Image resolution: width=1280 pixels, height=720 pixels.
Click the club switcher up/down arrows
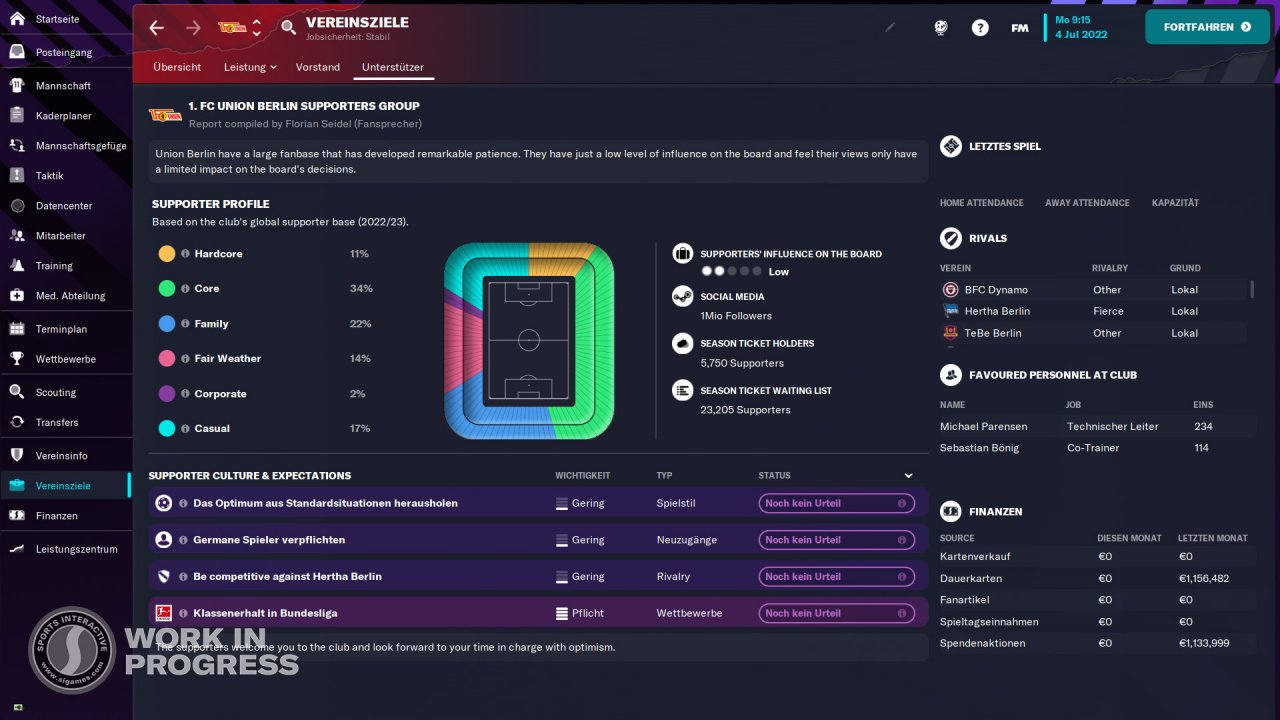[x=257, y=28]
